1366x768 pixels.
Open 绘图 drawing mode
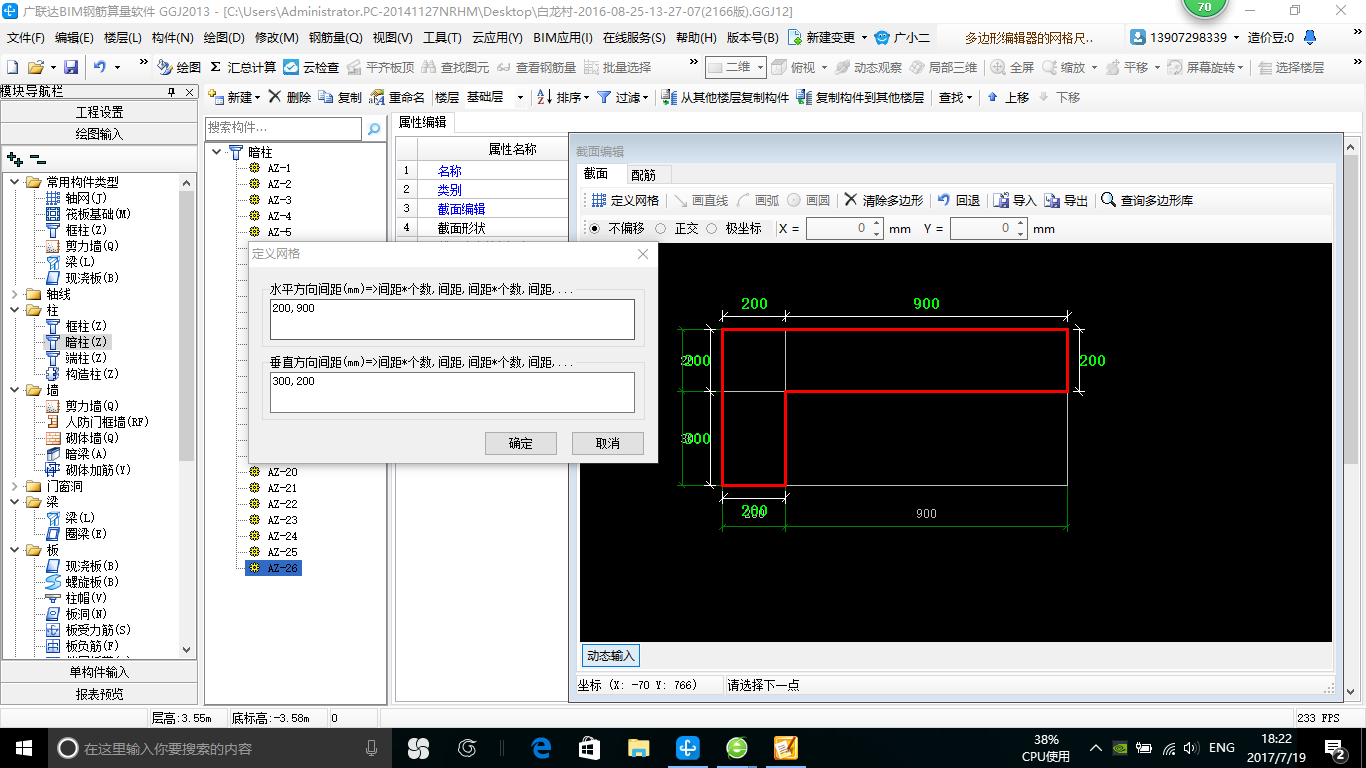[179, 67]
